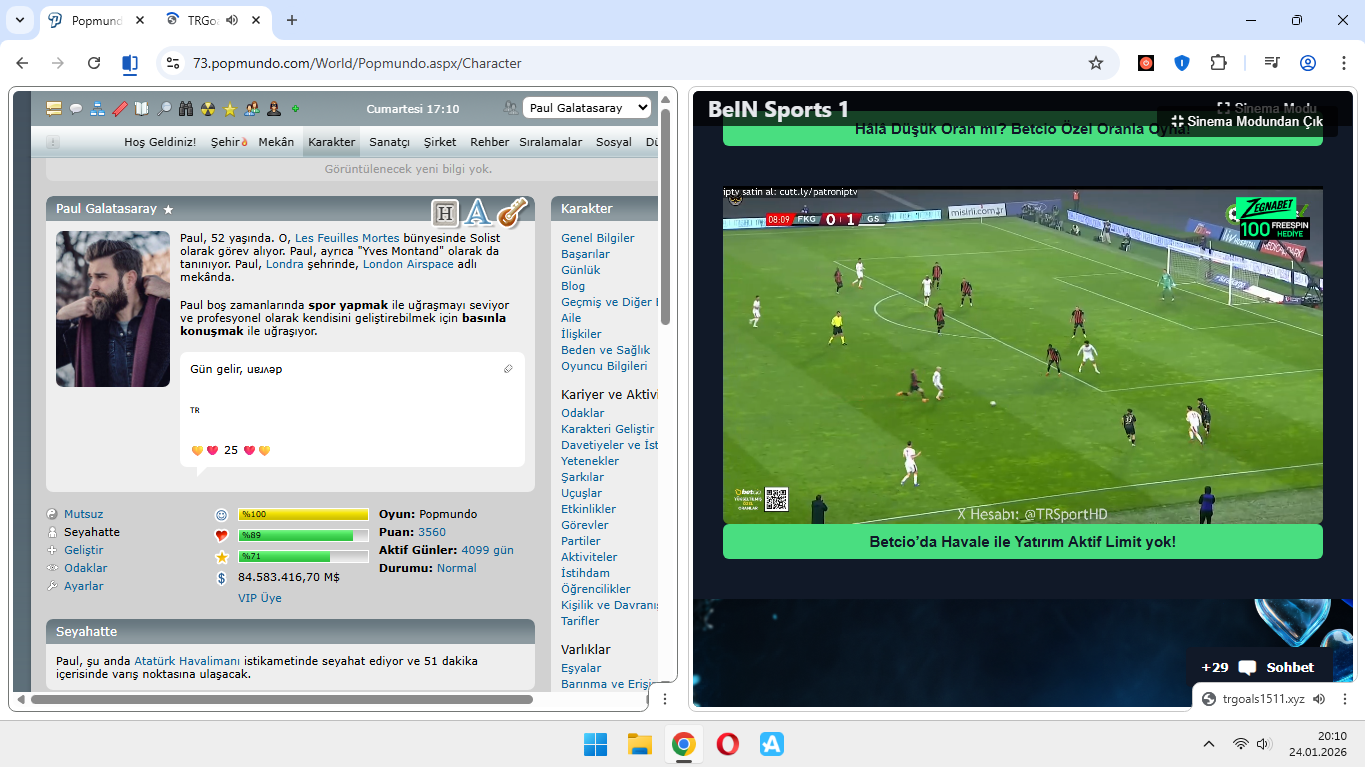
Task: Click the speech bubble chat icon in toolbar
Action: [x=76, y=109]
